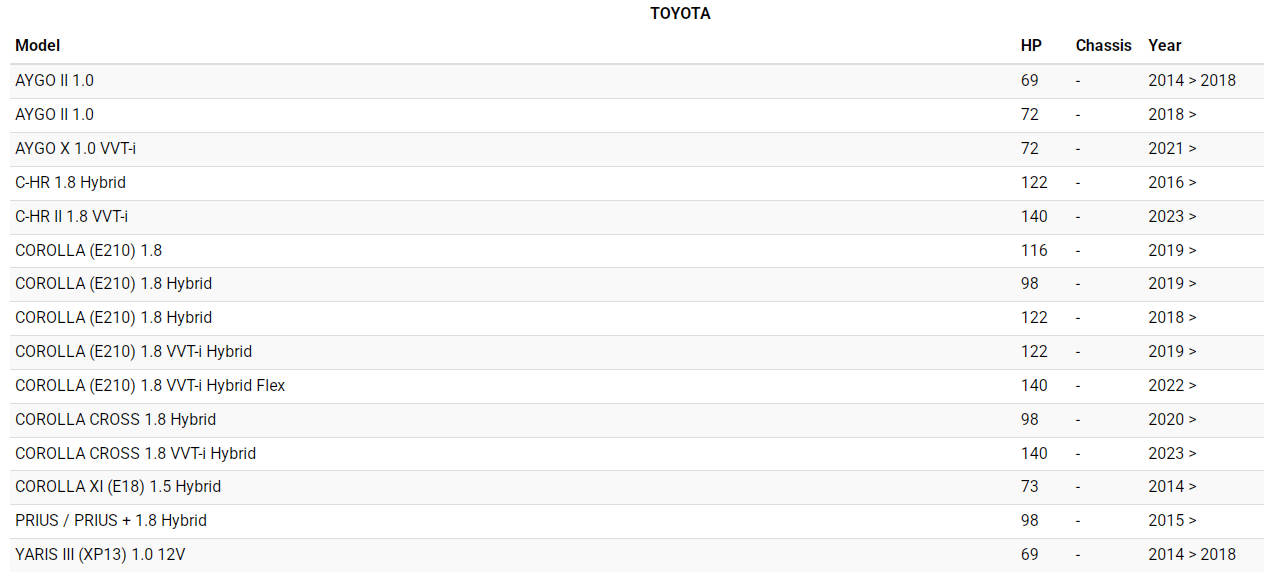The height and width of the screenshot is (572, 1264).
Task: Click the HP column header
Action: tap(1031, 46)
